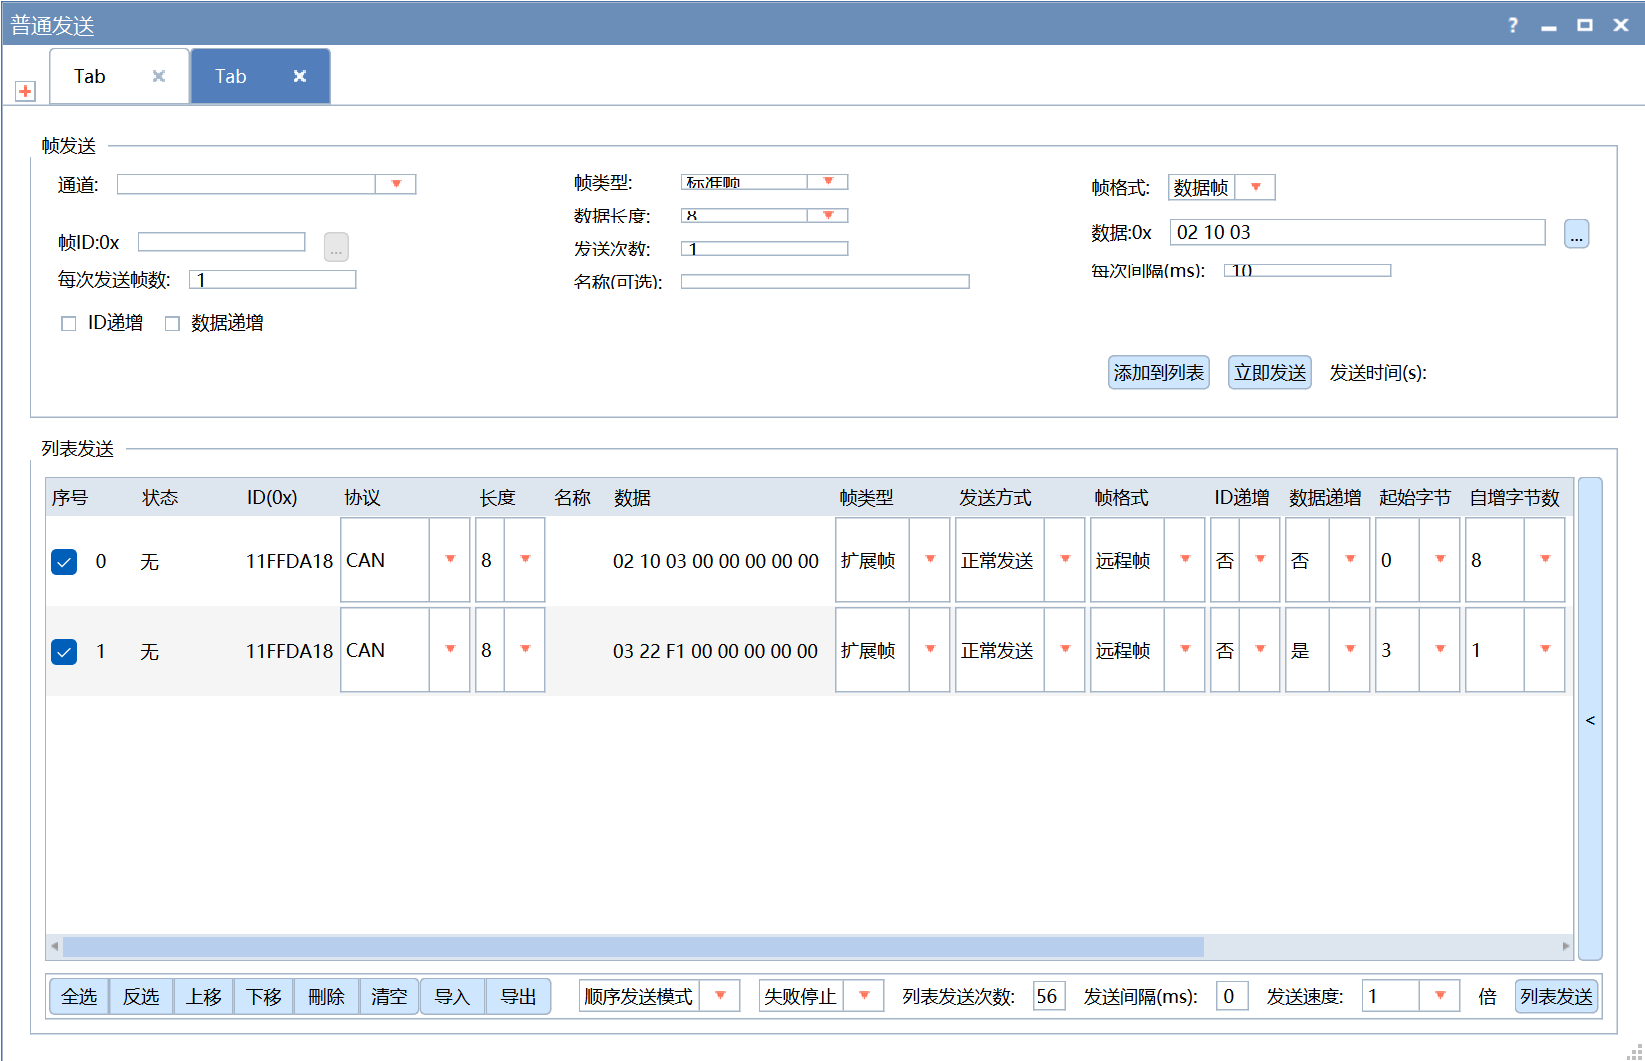
Task: Open row 0 protocol CAN dropdown
Action: [x=450, y=560]
